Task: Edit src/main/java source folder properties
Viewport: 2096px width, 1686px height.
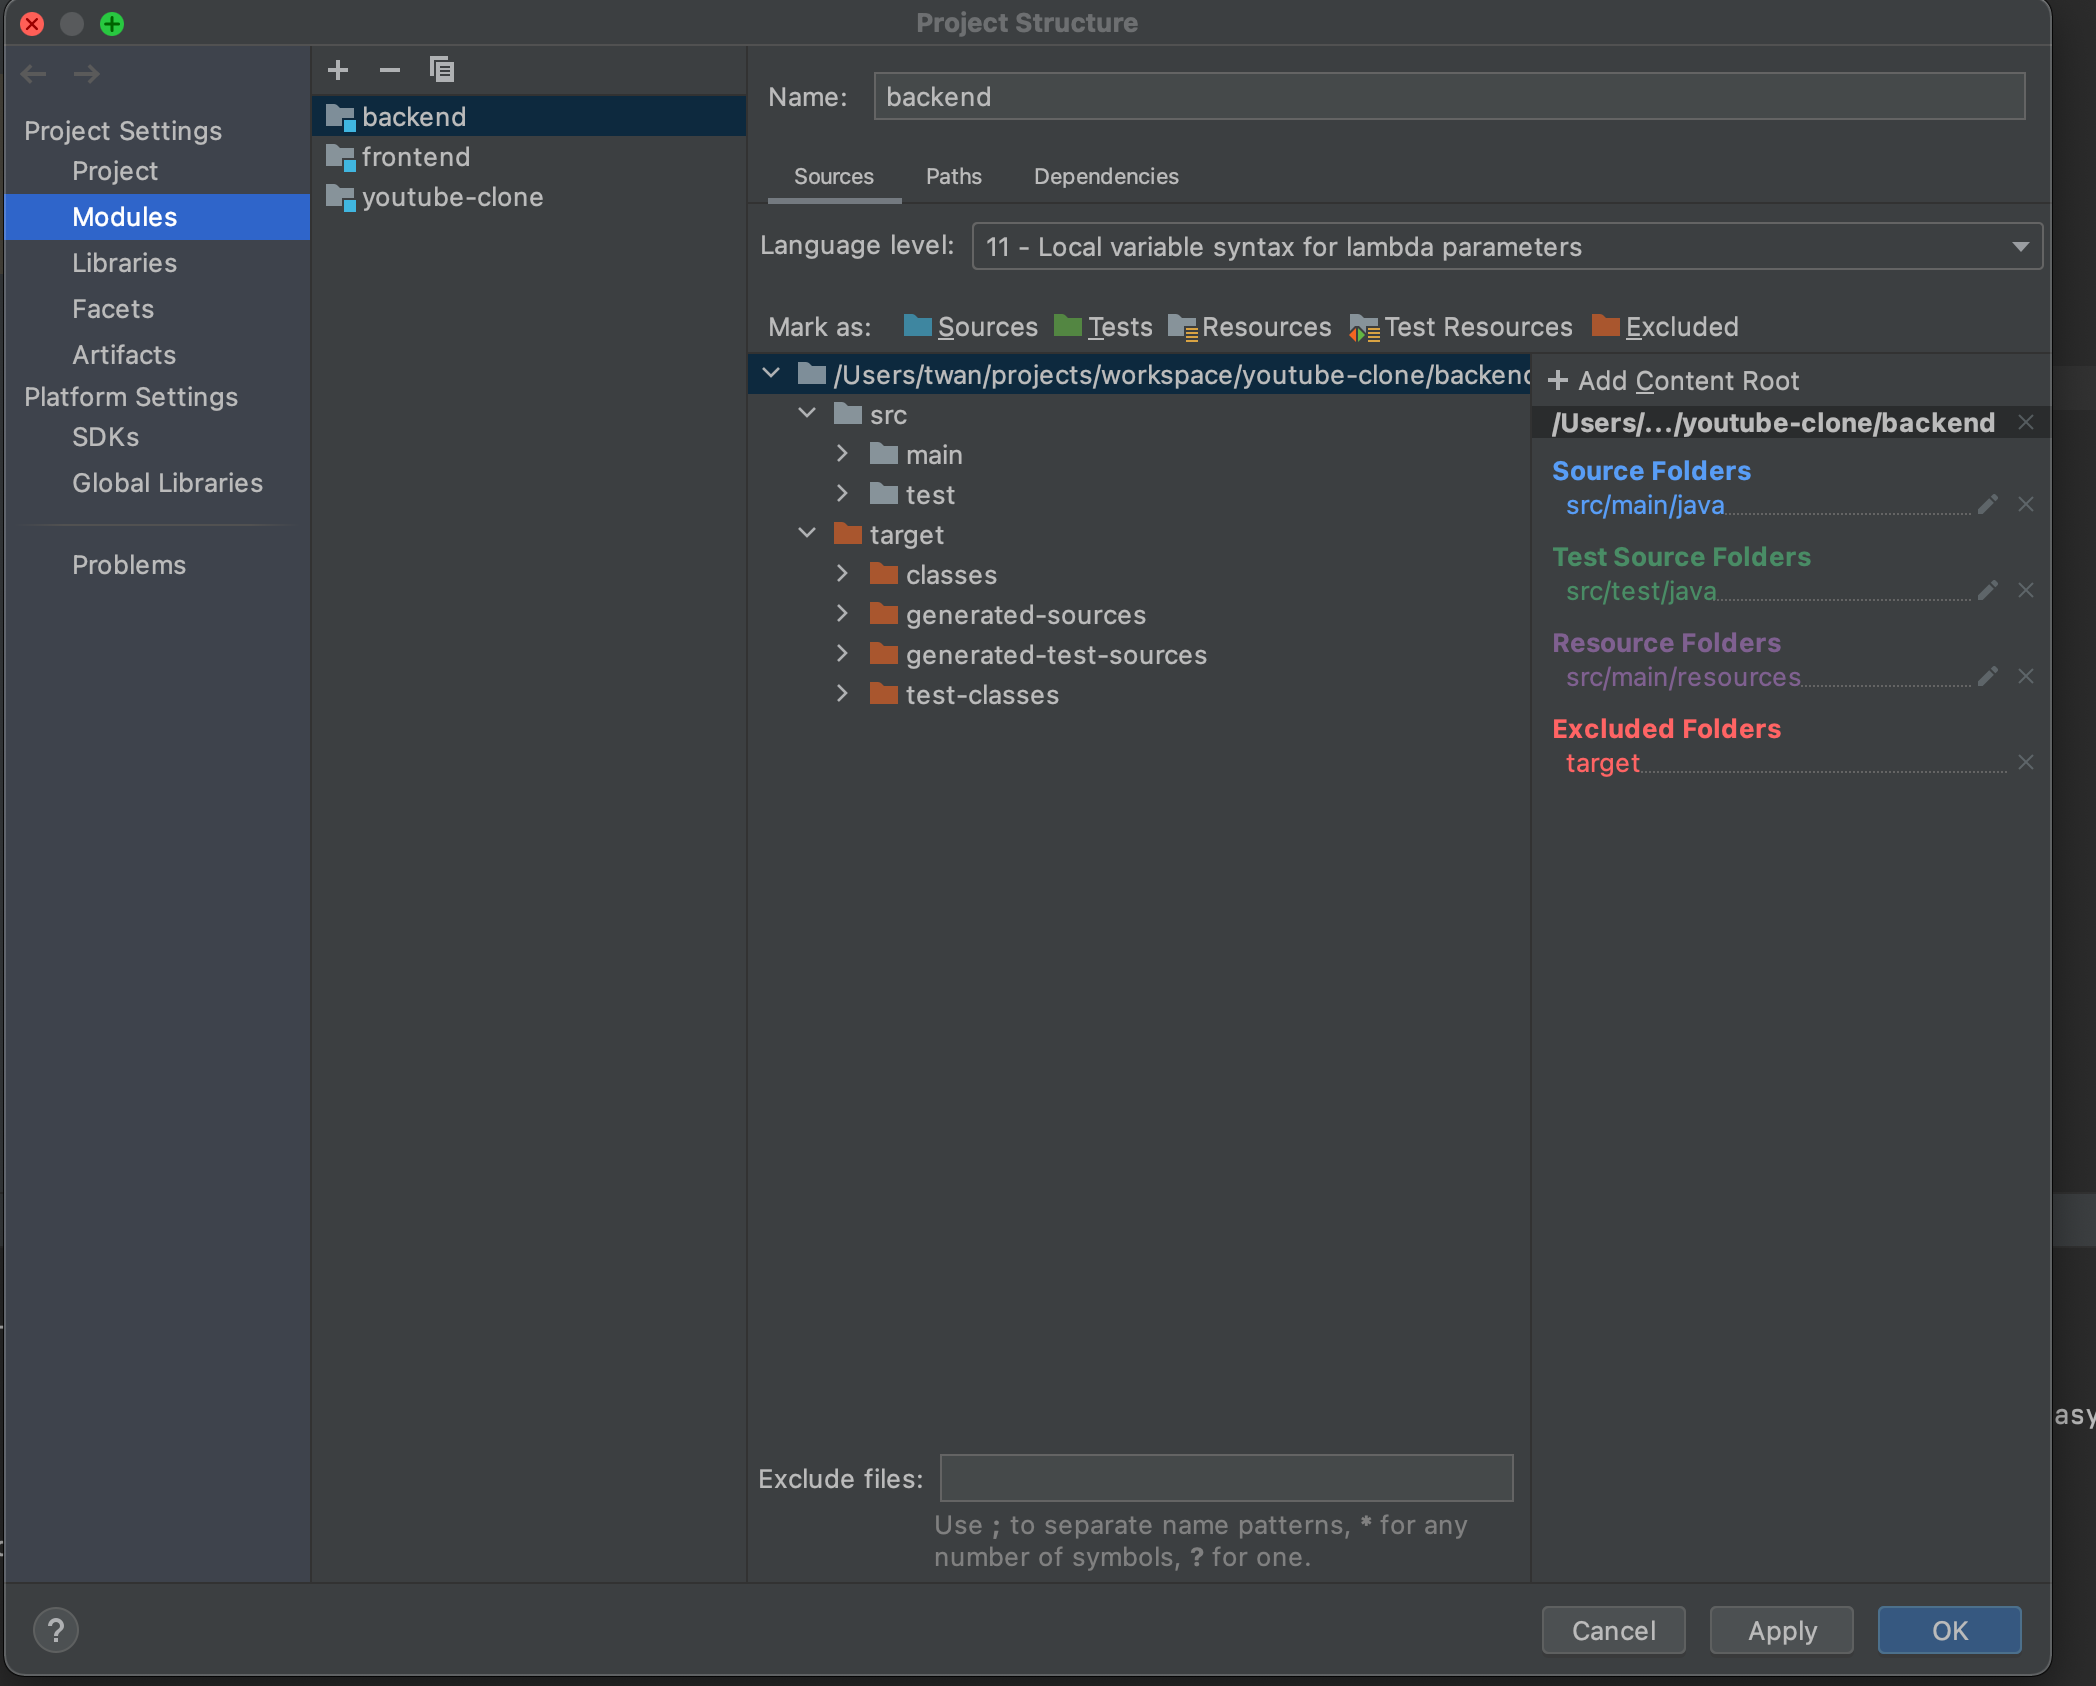Action: [1987, 505]
